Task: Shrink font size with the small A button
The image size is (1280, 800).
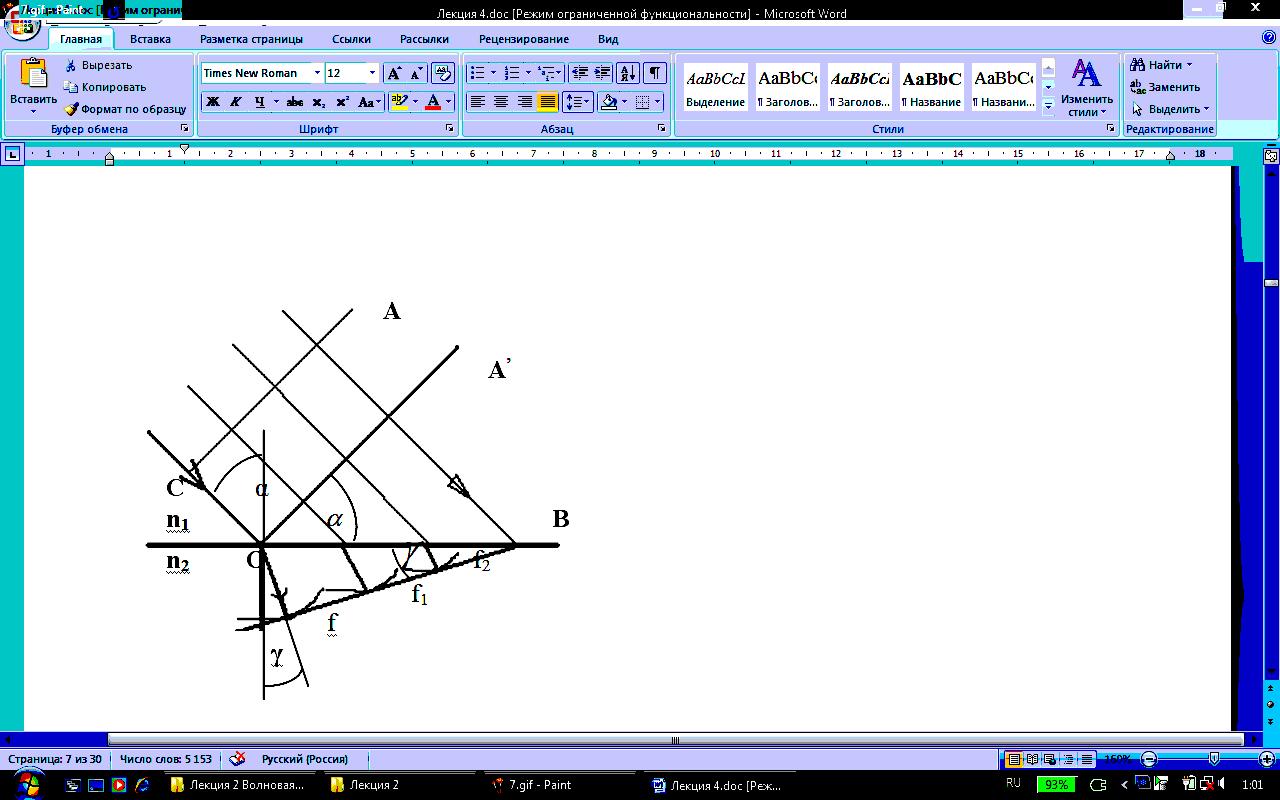Action: 416,73
